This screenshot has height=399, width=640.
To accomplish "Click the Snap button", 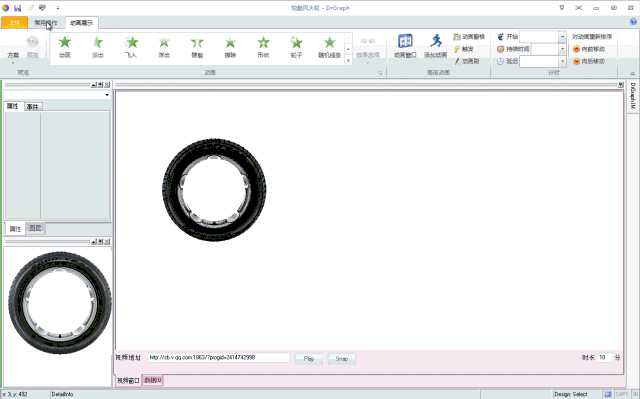I will [x=342, y=359].
